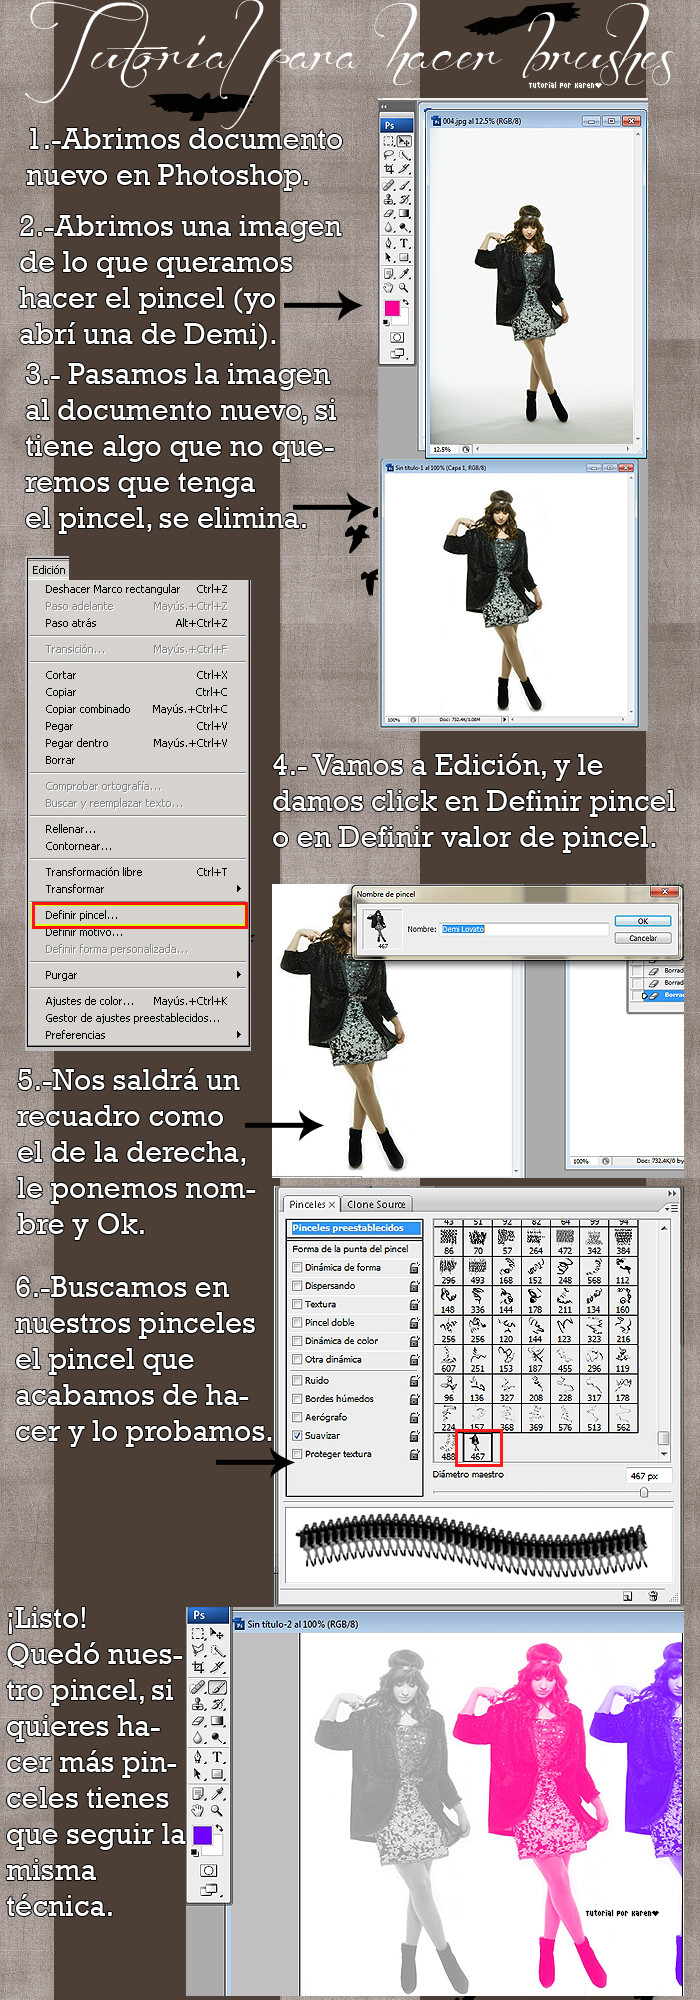Check the Bordes húmedos checkbox
Image resolution: width=700 pixels, height=2000 pixels.
(x=297, y=1398)
